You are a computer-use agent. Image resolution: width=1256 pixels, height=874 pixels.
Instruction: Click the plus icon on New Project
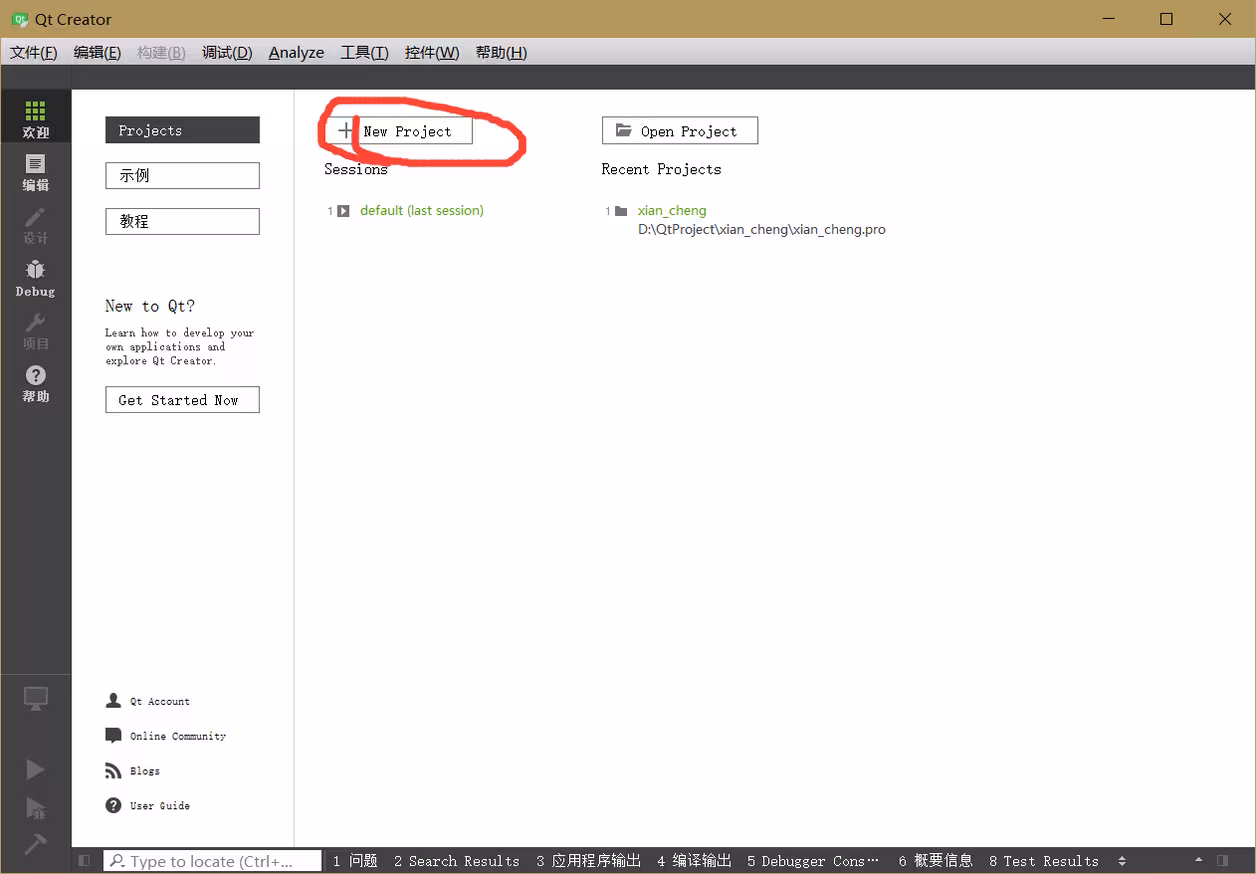[345, 130]
